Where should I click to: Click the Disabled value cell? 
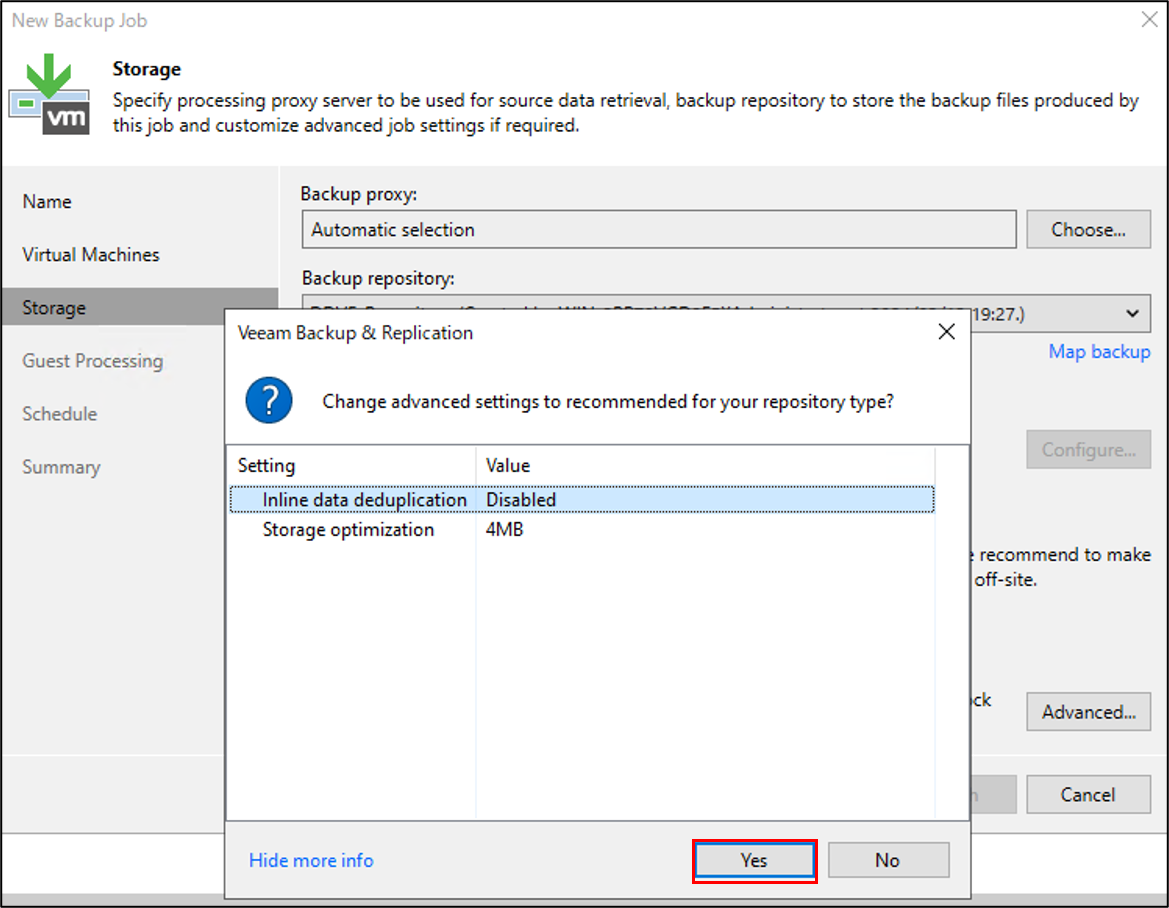point(521,499)
